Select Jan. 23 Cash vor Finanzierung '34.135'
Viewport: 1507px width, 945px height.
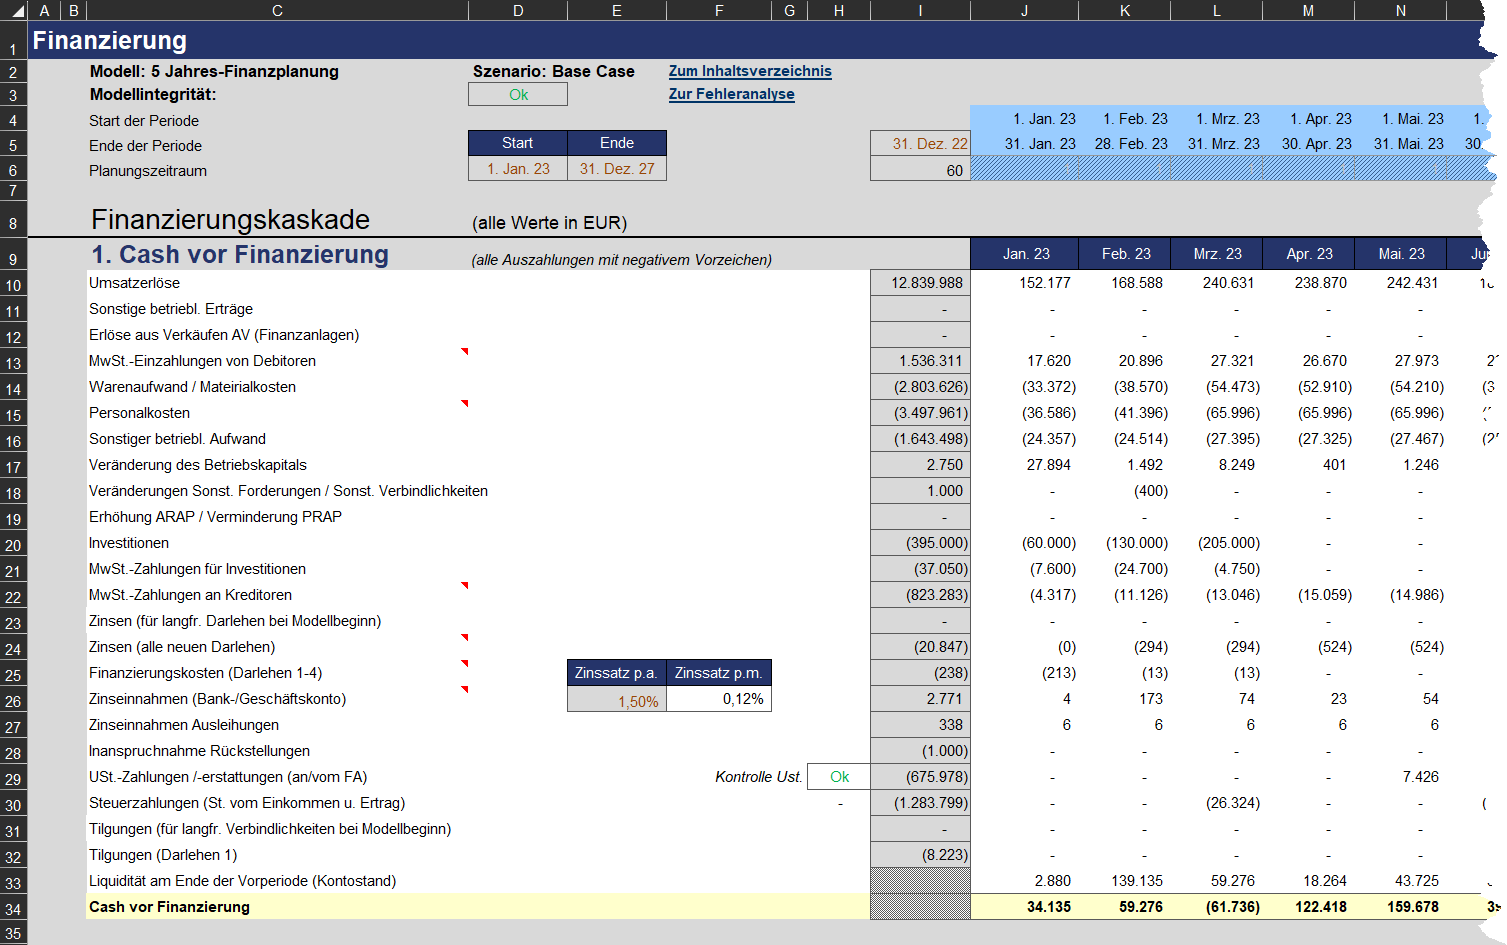[1024, 907]
